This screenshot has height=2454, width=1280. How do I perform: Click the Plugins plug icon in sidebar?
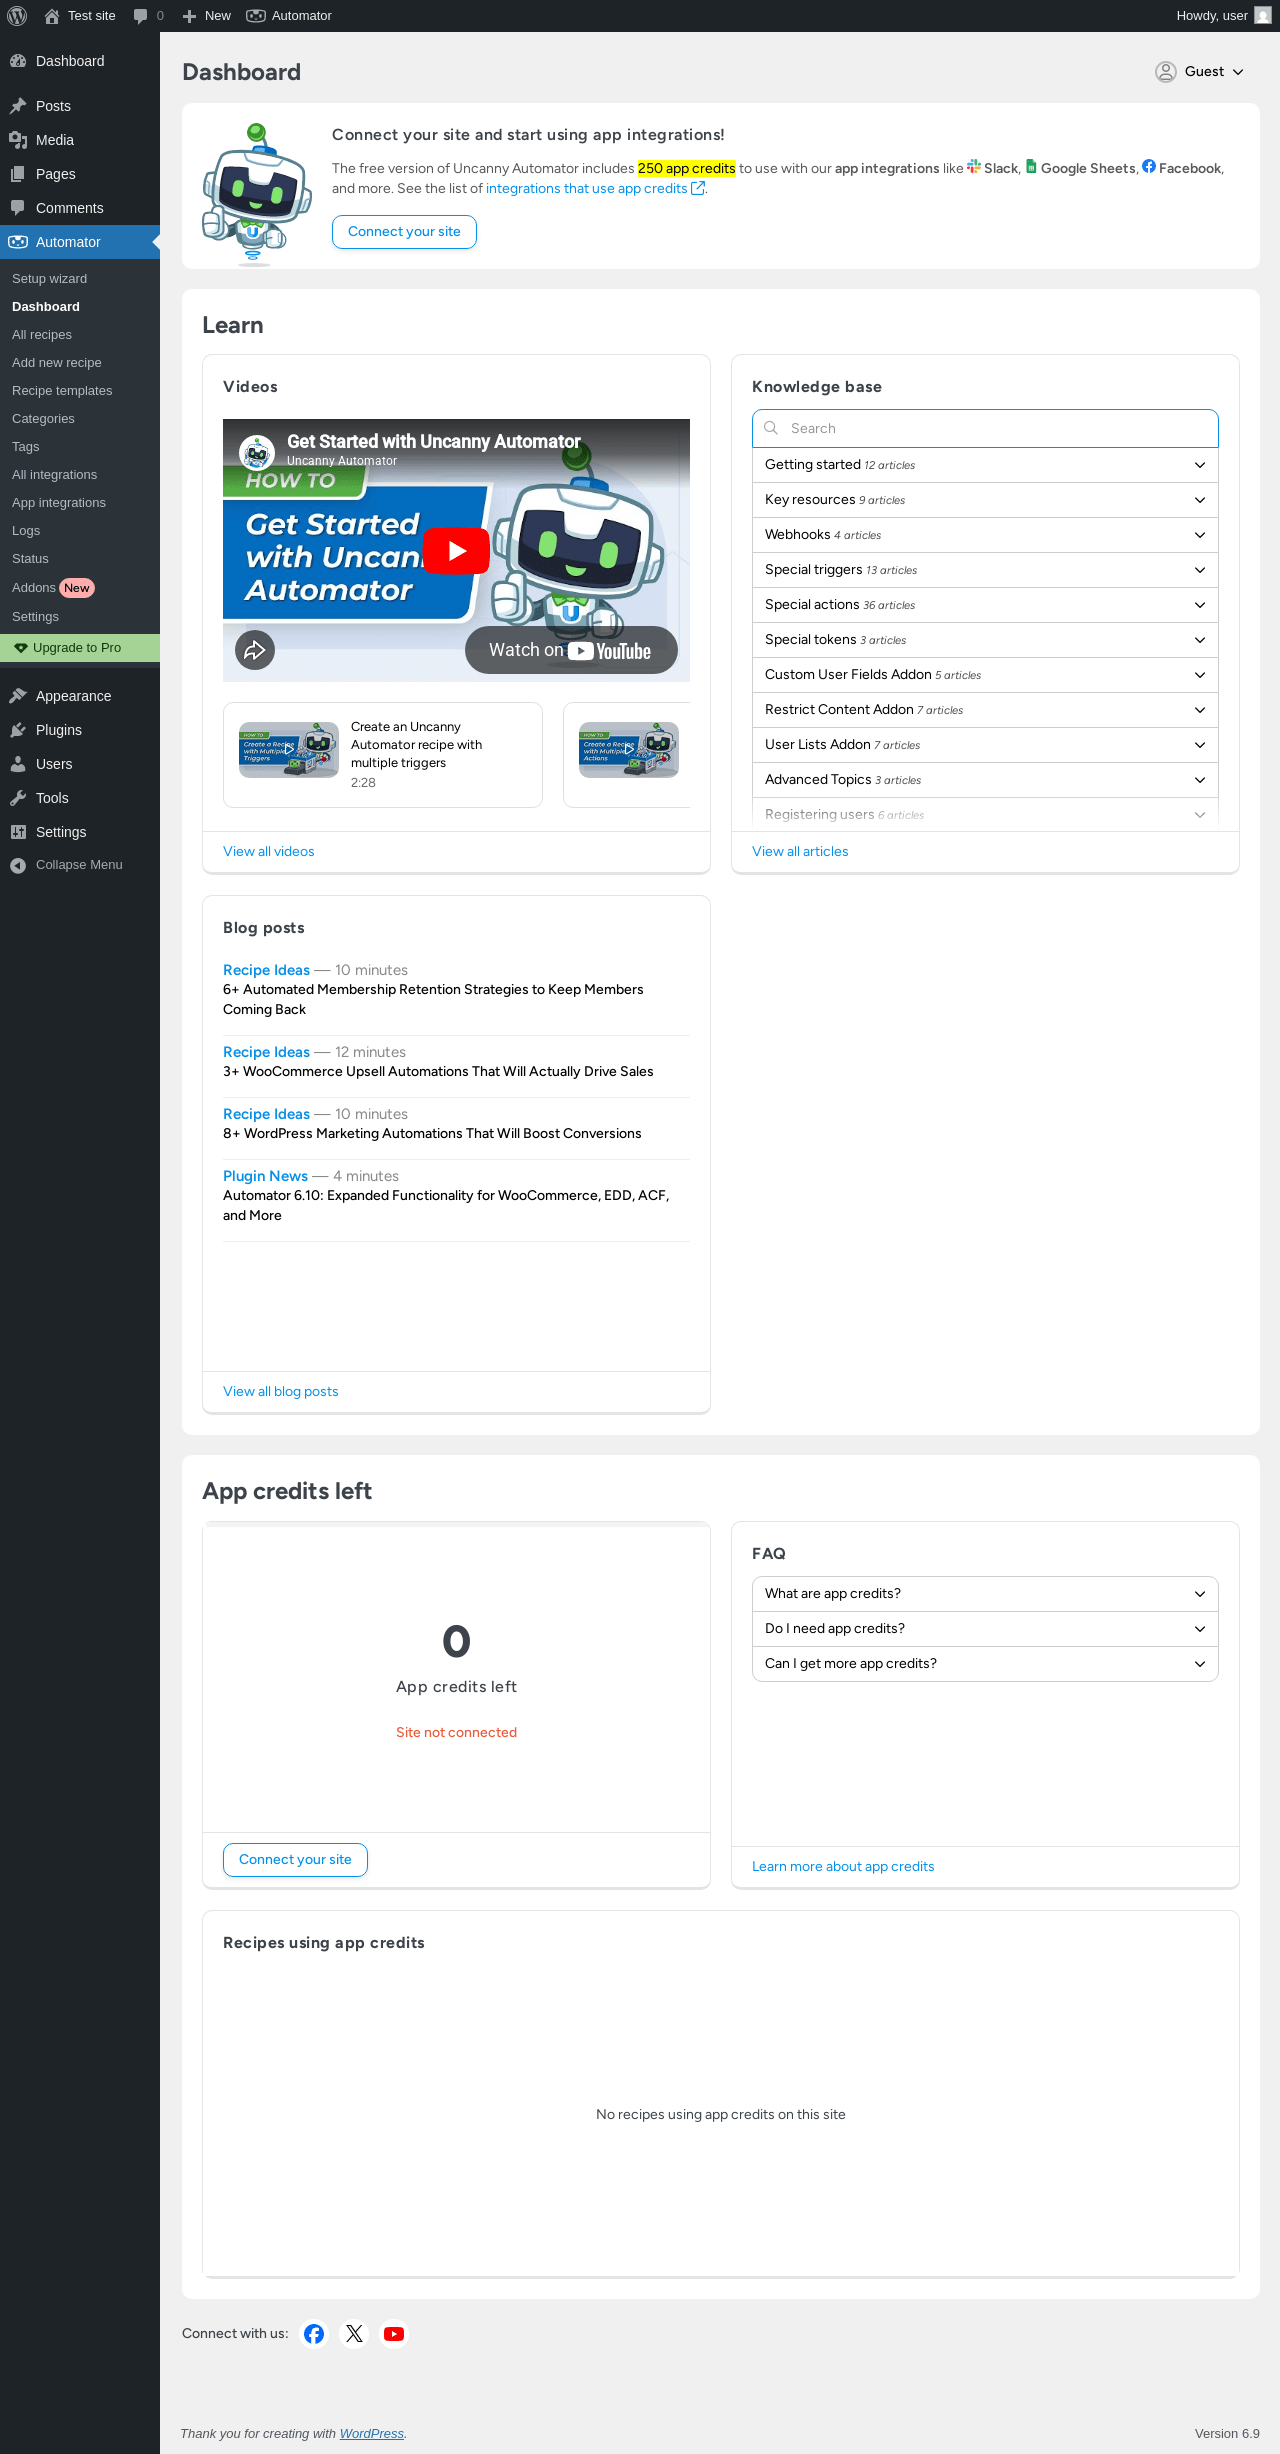click(x=18, y=730)
